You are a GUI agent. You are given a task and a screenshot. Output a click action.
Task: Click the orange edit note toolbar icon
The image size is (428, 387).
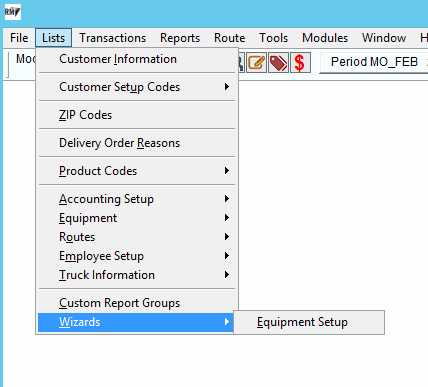(x=256, y=62)
